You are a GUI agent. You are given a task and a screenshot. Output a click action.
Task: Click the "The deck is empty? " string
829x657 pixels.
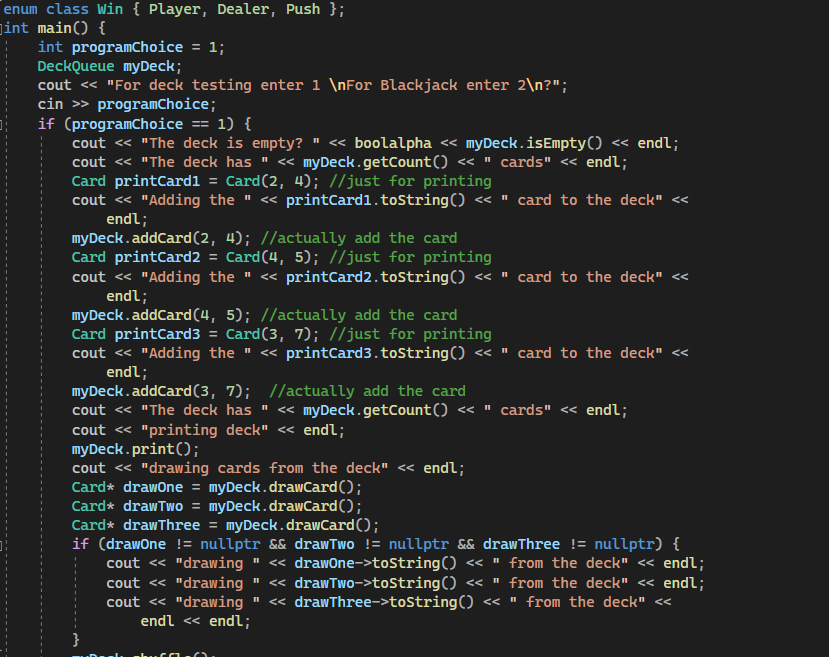coord(230,143)
